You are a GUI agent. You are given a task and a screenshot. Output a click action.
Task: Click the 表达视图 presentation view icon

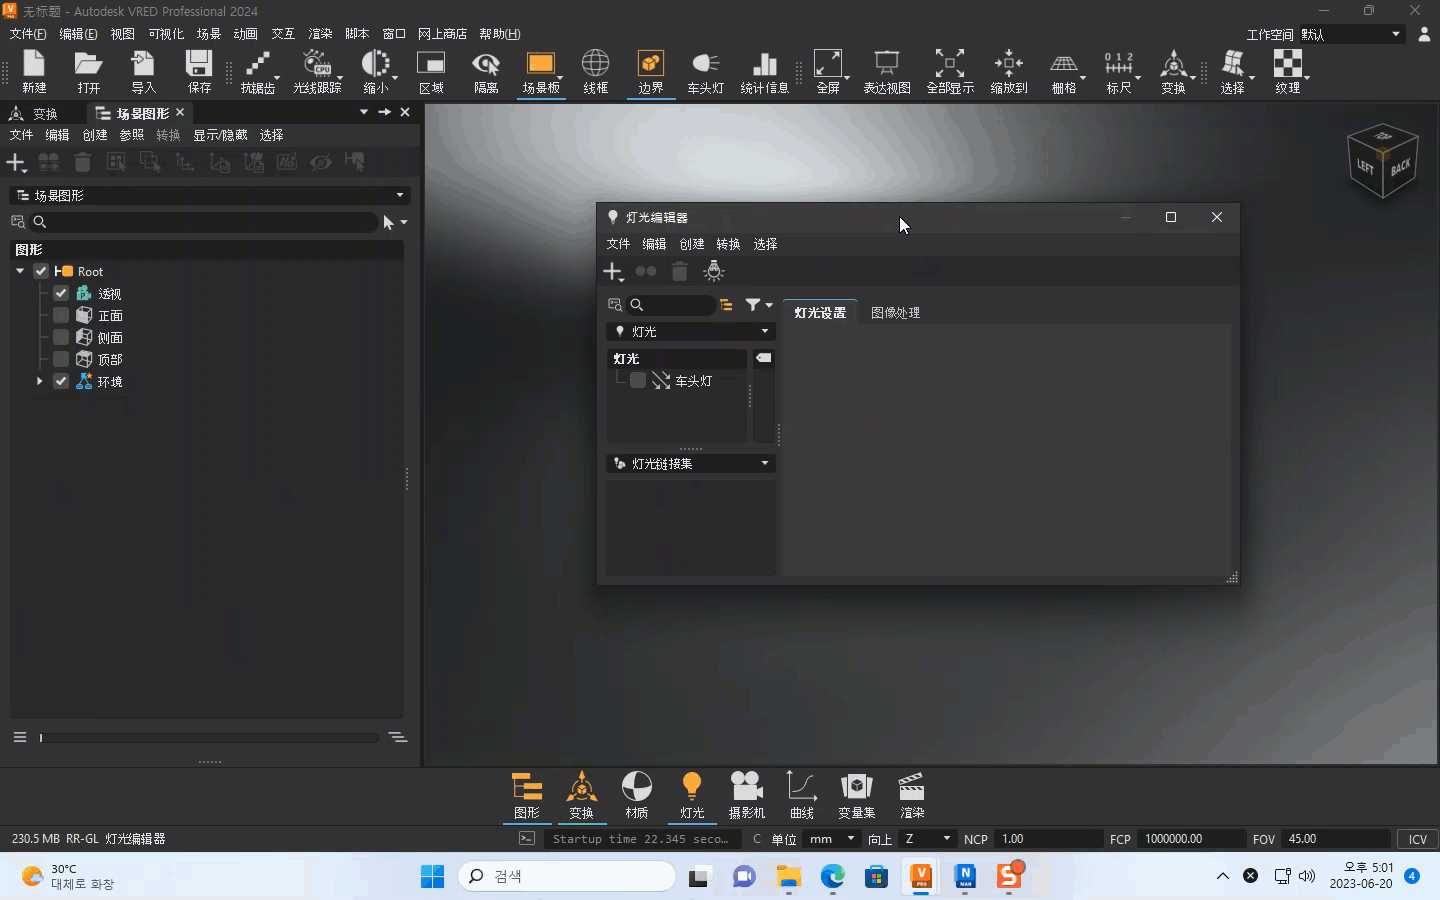click(887, 72)
